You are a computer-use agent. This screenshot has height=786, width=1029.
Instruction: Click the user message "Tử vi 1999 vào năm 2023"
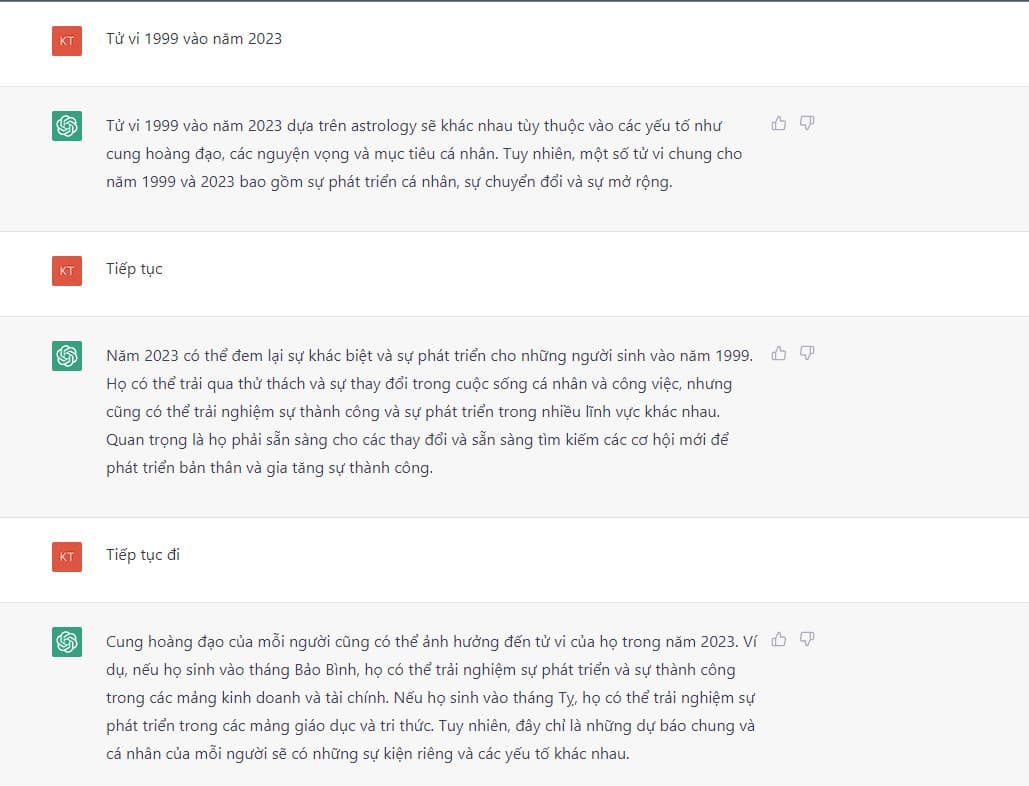pyautogui.click(x=194, y=39)
